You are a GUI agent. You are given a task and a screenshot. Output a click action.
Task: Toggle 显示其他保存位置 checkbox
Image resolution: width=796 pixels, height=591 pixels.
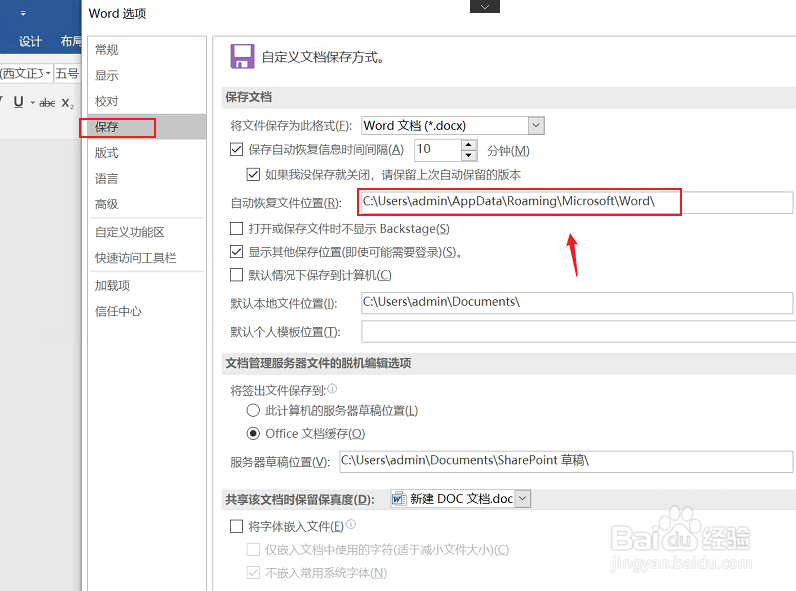(236, 251)
